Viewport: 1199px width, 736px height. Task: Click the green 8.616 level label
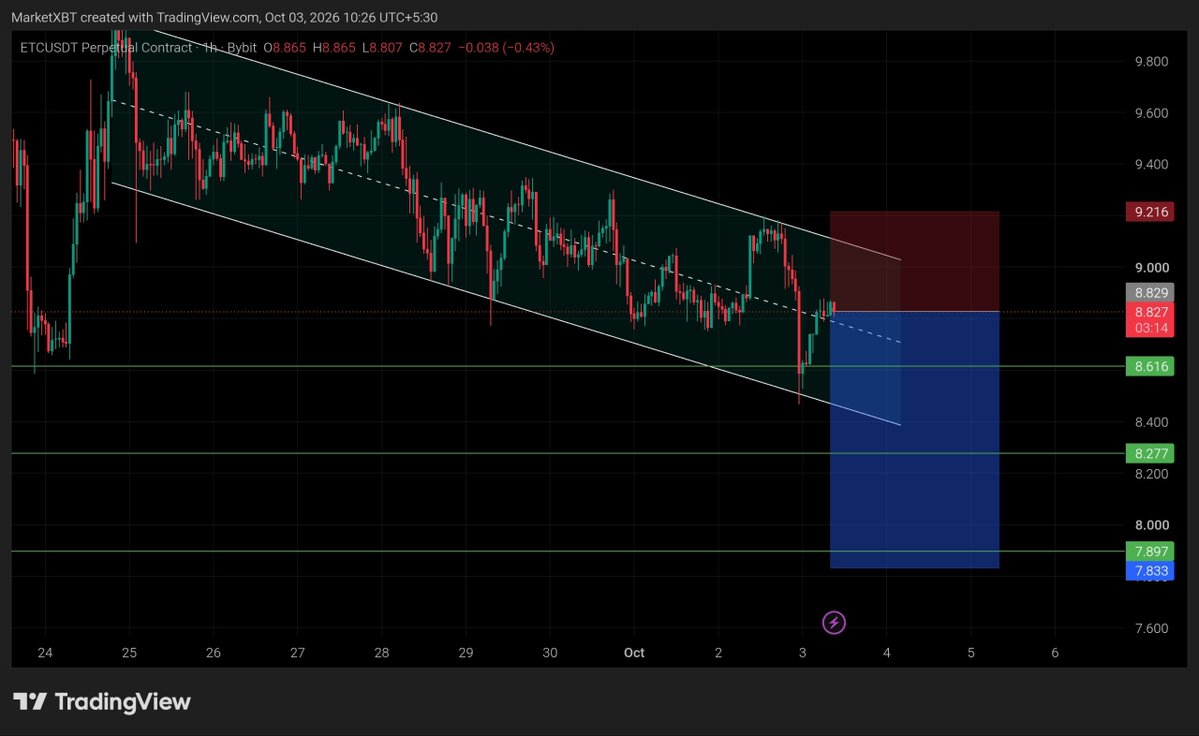pos(1150,366)
